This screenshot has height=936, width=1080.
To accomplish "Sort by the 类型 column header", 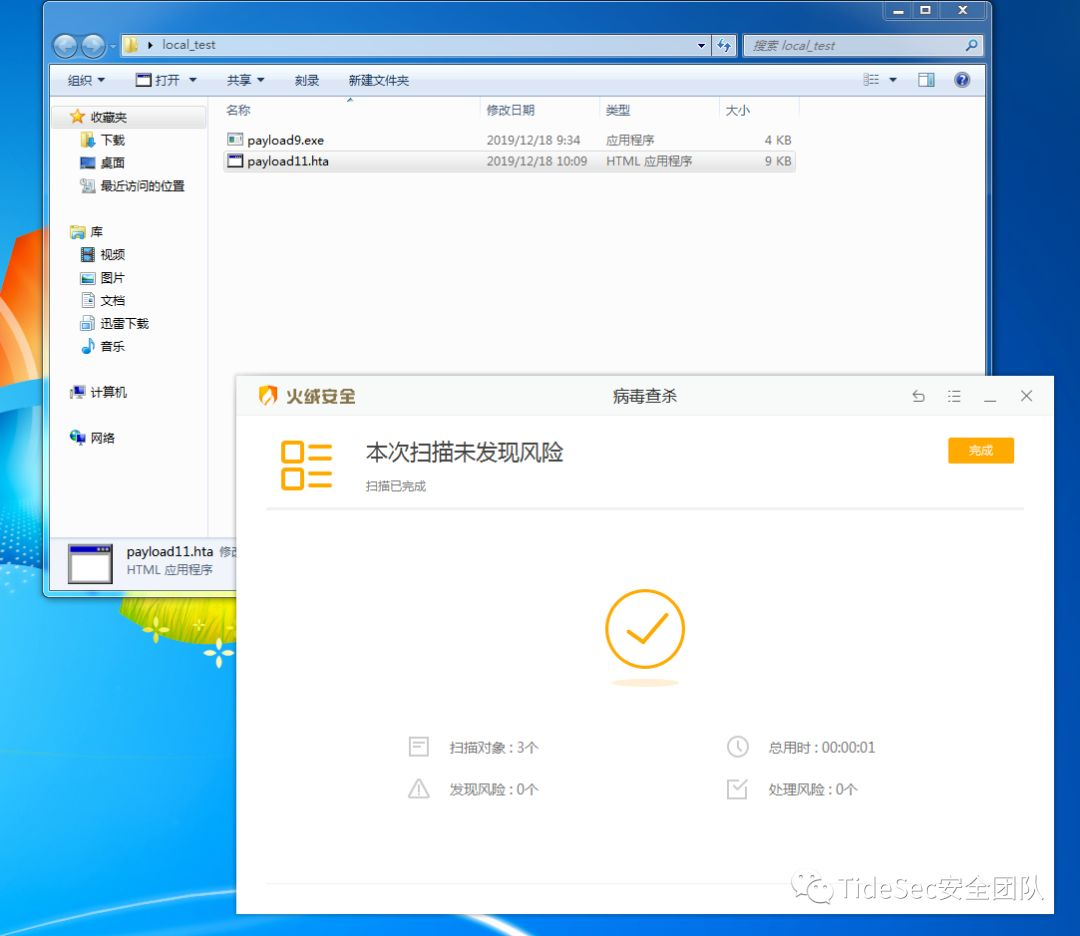I will [618, 110].
